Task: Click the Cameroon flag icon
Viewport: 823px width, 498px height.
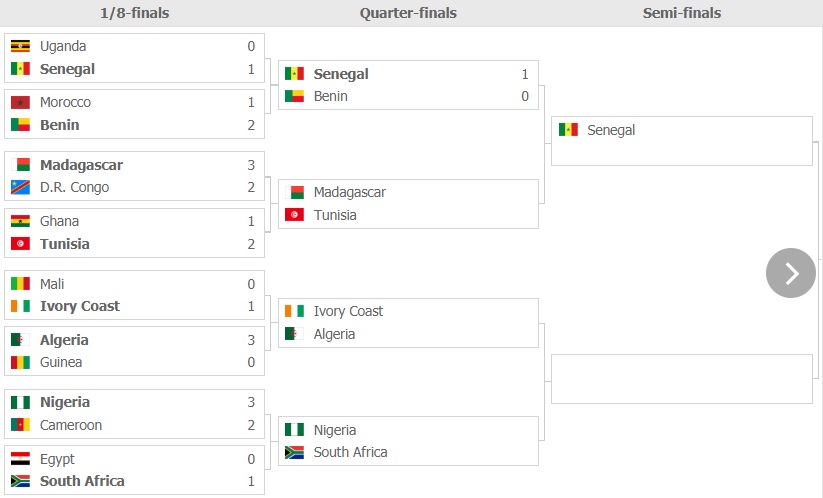Action: (20, 425)
